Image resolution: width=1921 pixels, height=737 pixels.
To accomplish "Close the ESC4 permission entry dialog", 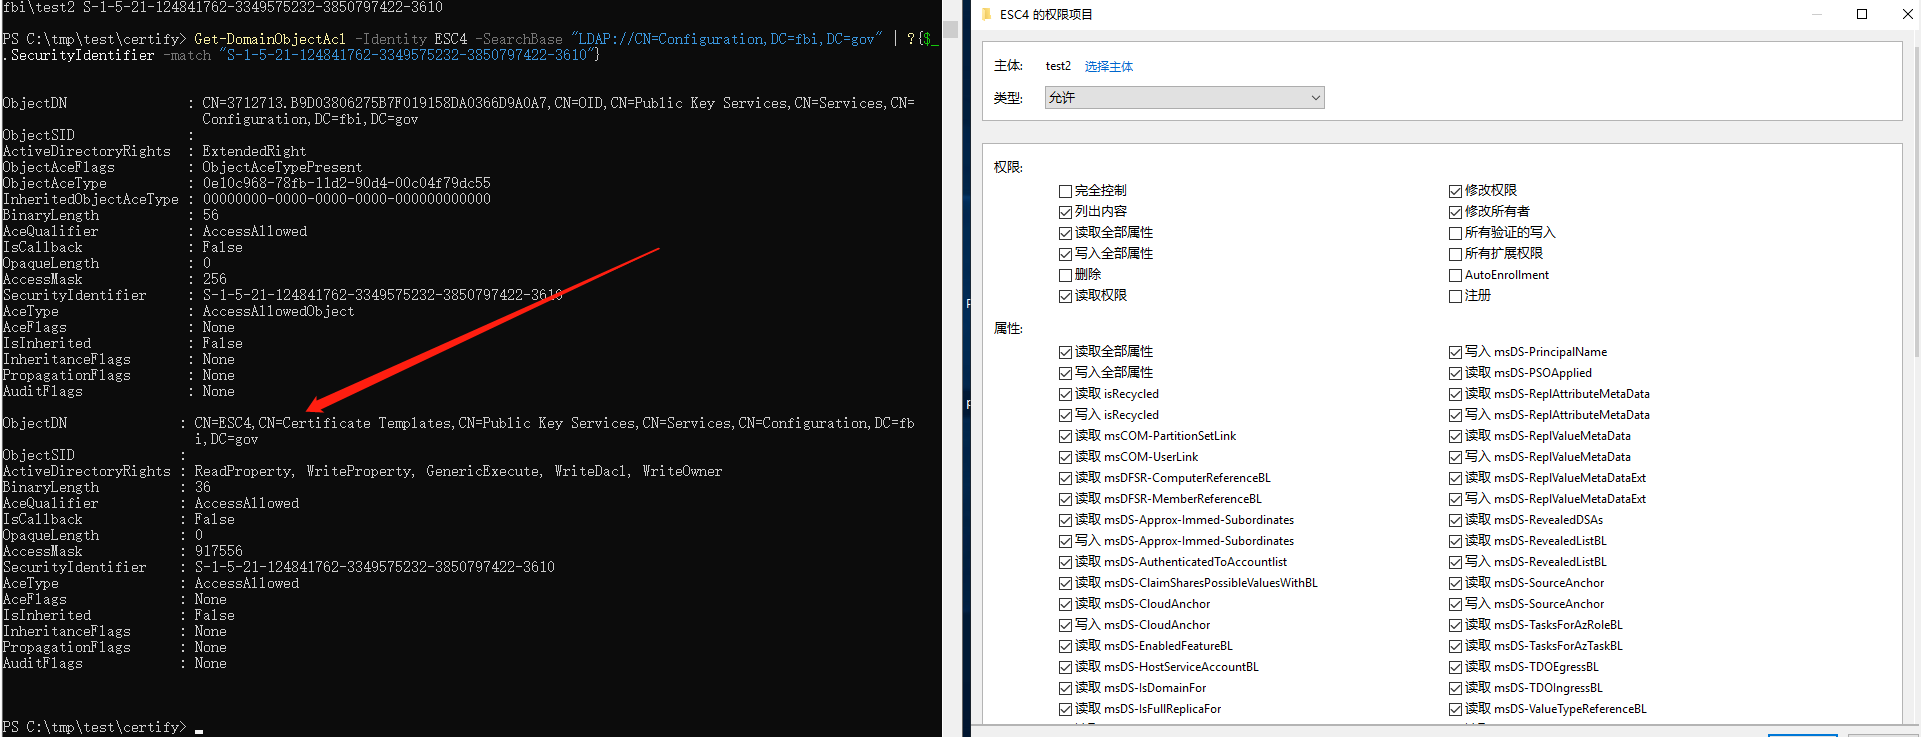I will 1907,14.
